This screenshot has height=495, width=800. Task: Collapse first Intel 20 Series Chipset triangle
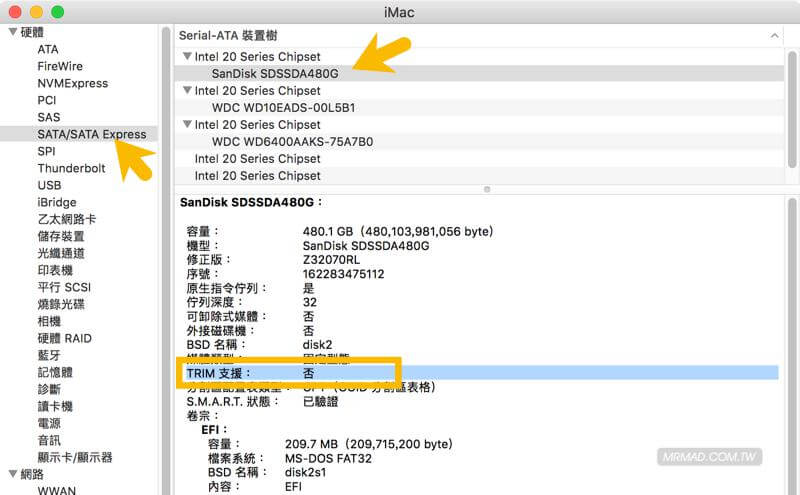187,57
